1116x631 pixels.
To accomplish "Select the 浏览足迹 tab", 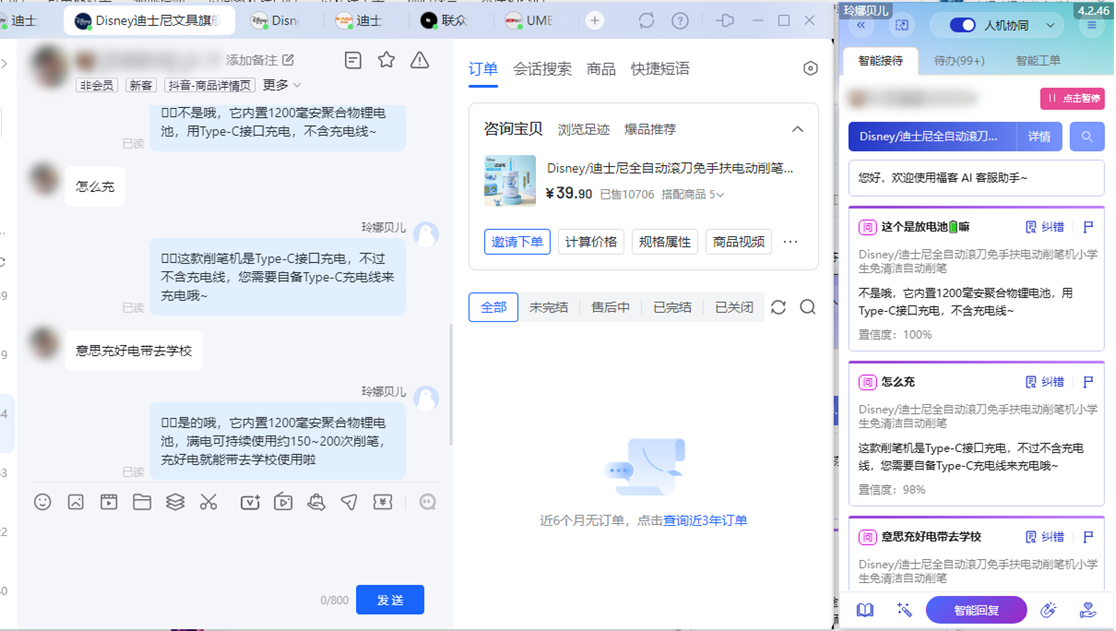I will 584,129.
